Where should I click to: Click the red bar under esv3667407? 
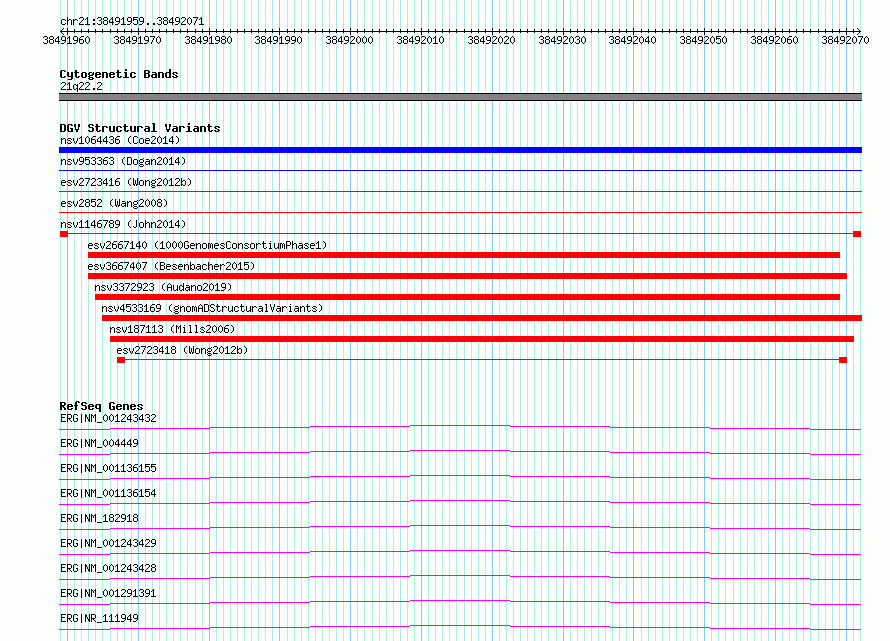tap(467, 276)
